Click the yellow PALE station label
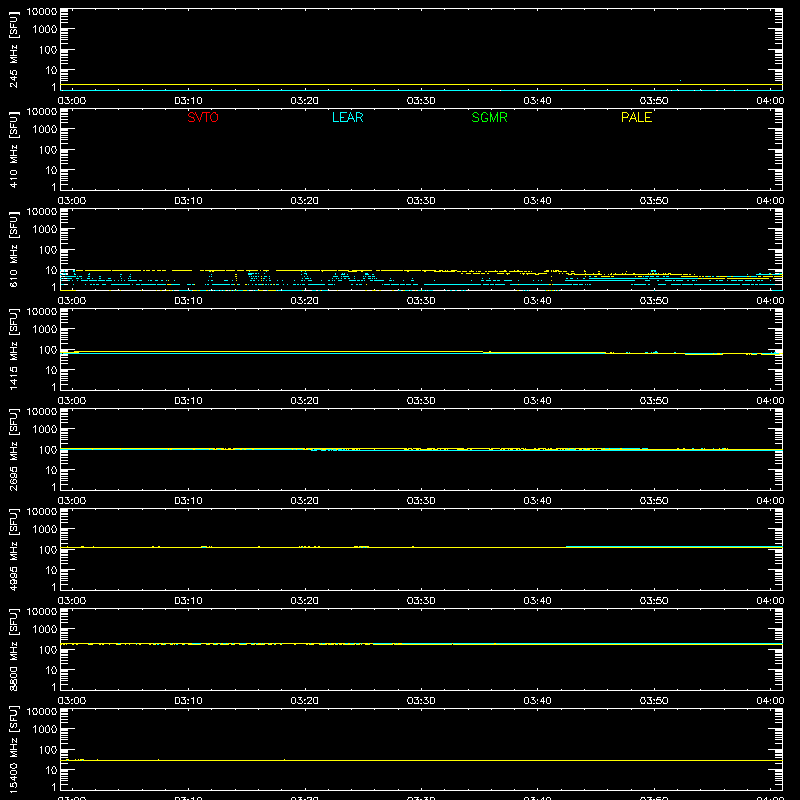This screenshot has height=800, width=800. click(636, 117)
